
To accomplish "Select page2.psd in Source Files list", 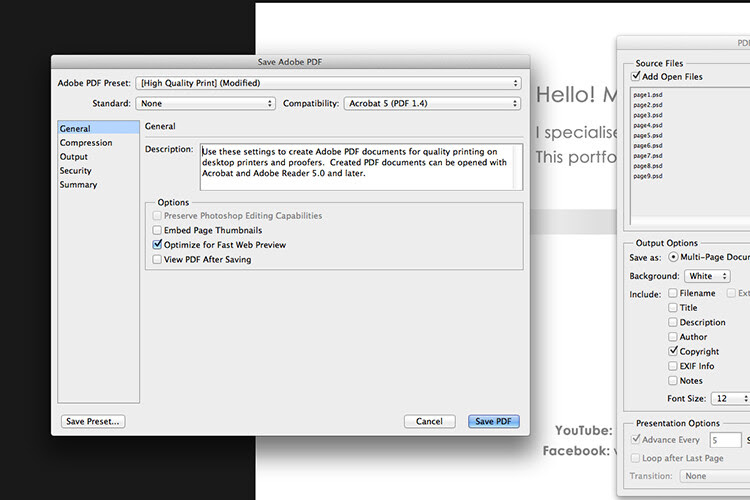I will tap(648, 105).
